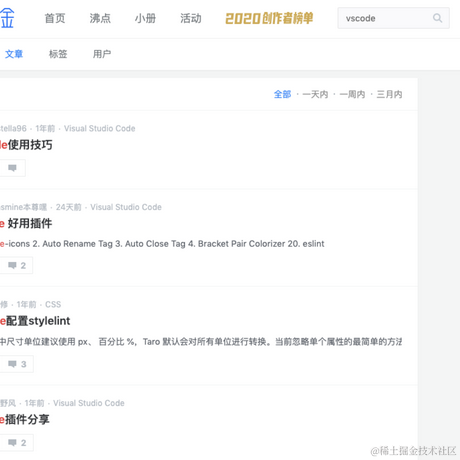
Task: Open the 使用技巧 article title
Action: pyautogui.click(x=26, y=145)
